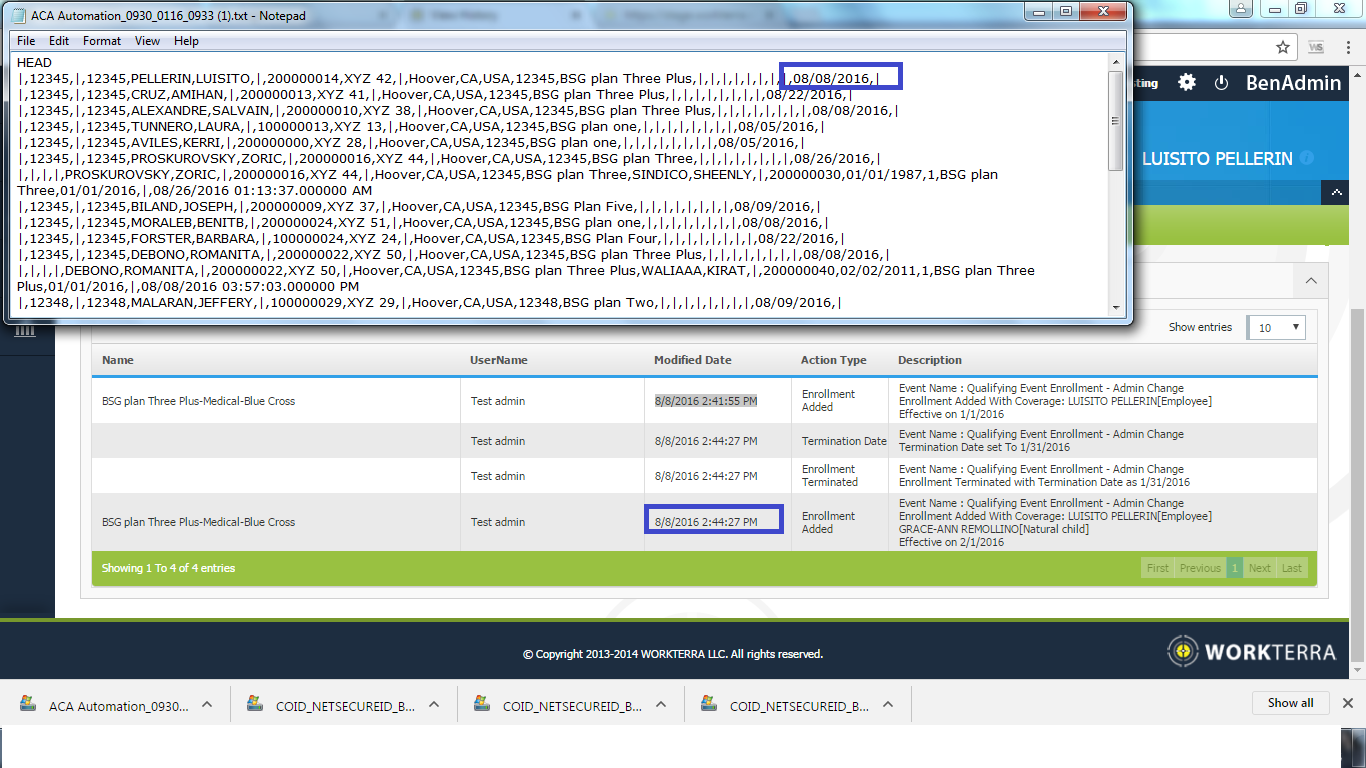Sort table by Modified Date column
Image resolution: width=1366 pixels, height=768 pixels.
(692, 360)
